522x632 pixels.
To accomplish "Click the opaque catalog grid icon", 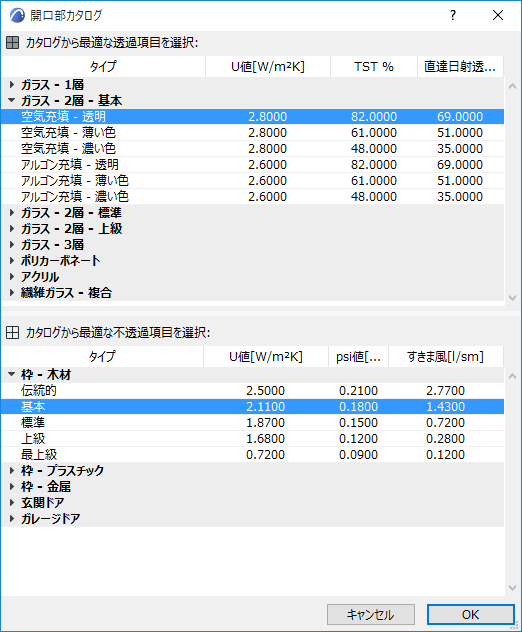I will click(12, 333).
